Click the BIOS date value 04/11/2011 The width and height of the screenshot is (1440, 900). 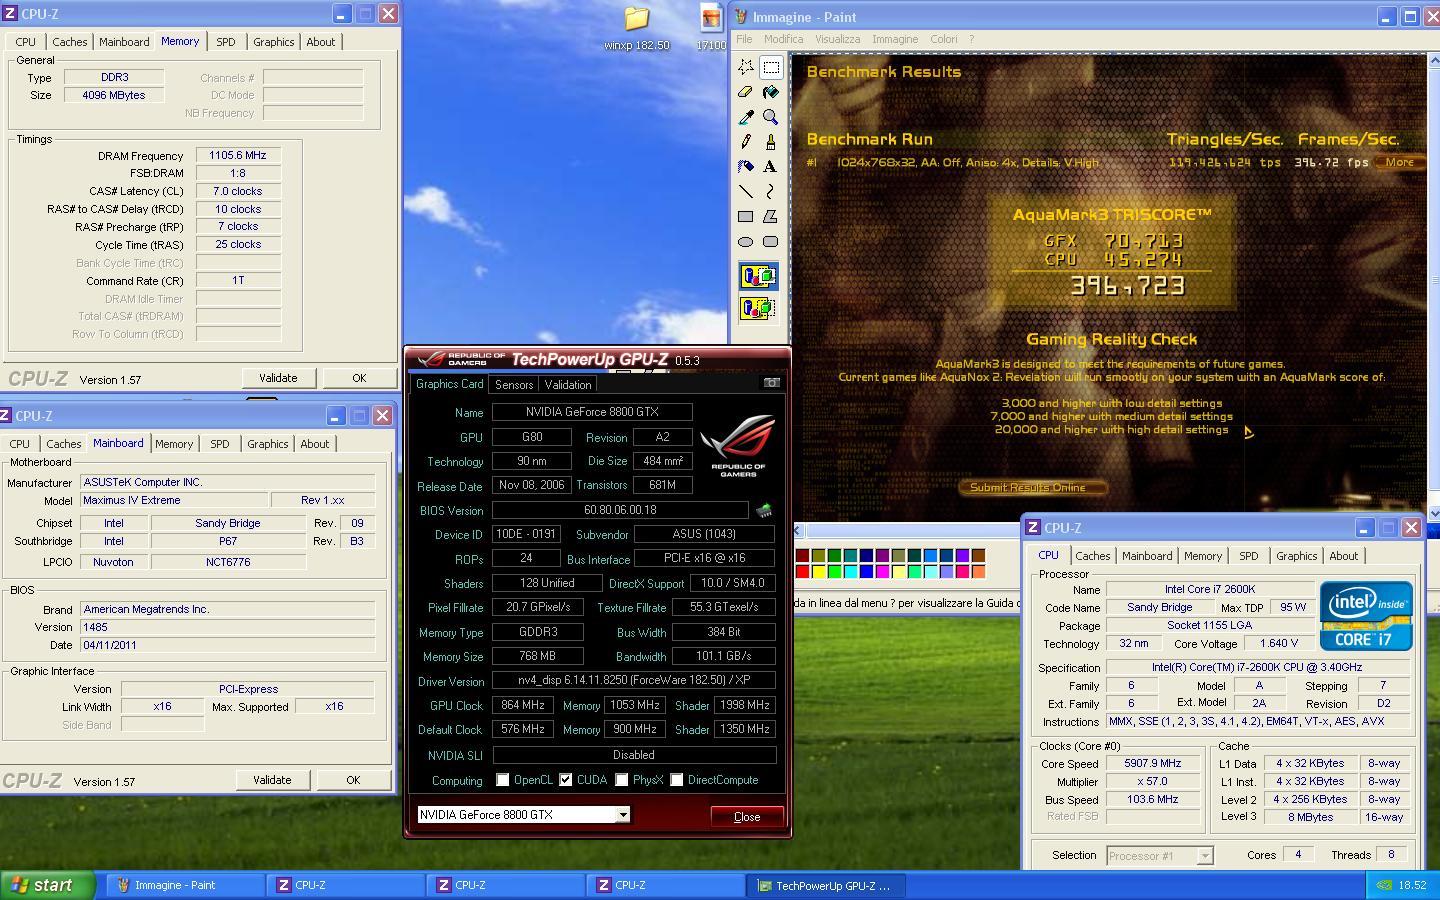tap(227, 645)
